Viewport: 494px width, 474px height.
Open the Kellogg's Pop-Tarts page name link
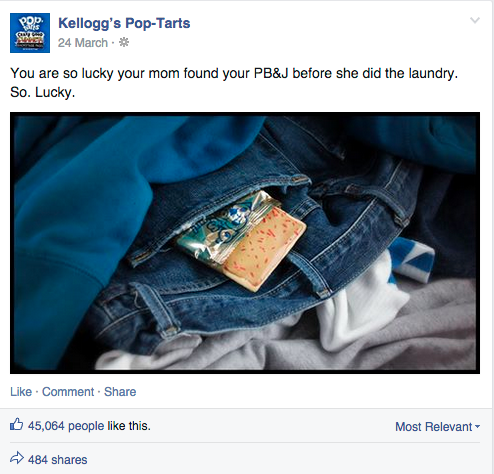tap(124, 23)
